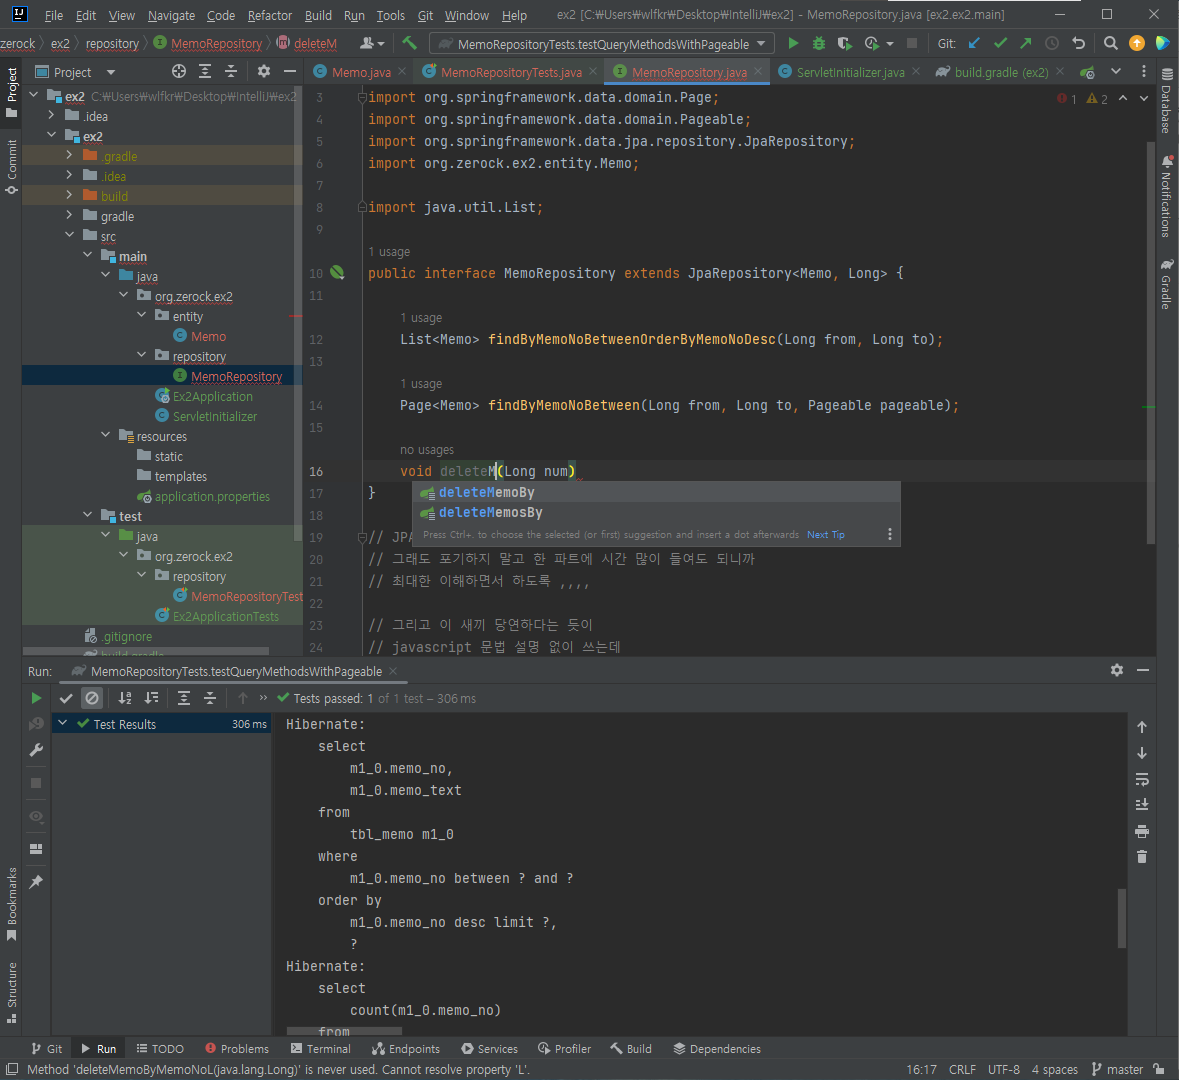Select the deleteMemoBy completion suggestion
The height and width of the screenshot is (1080, 1179).
coord(656,493)
